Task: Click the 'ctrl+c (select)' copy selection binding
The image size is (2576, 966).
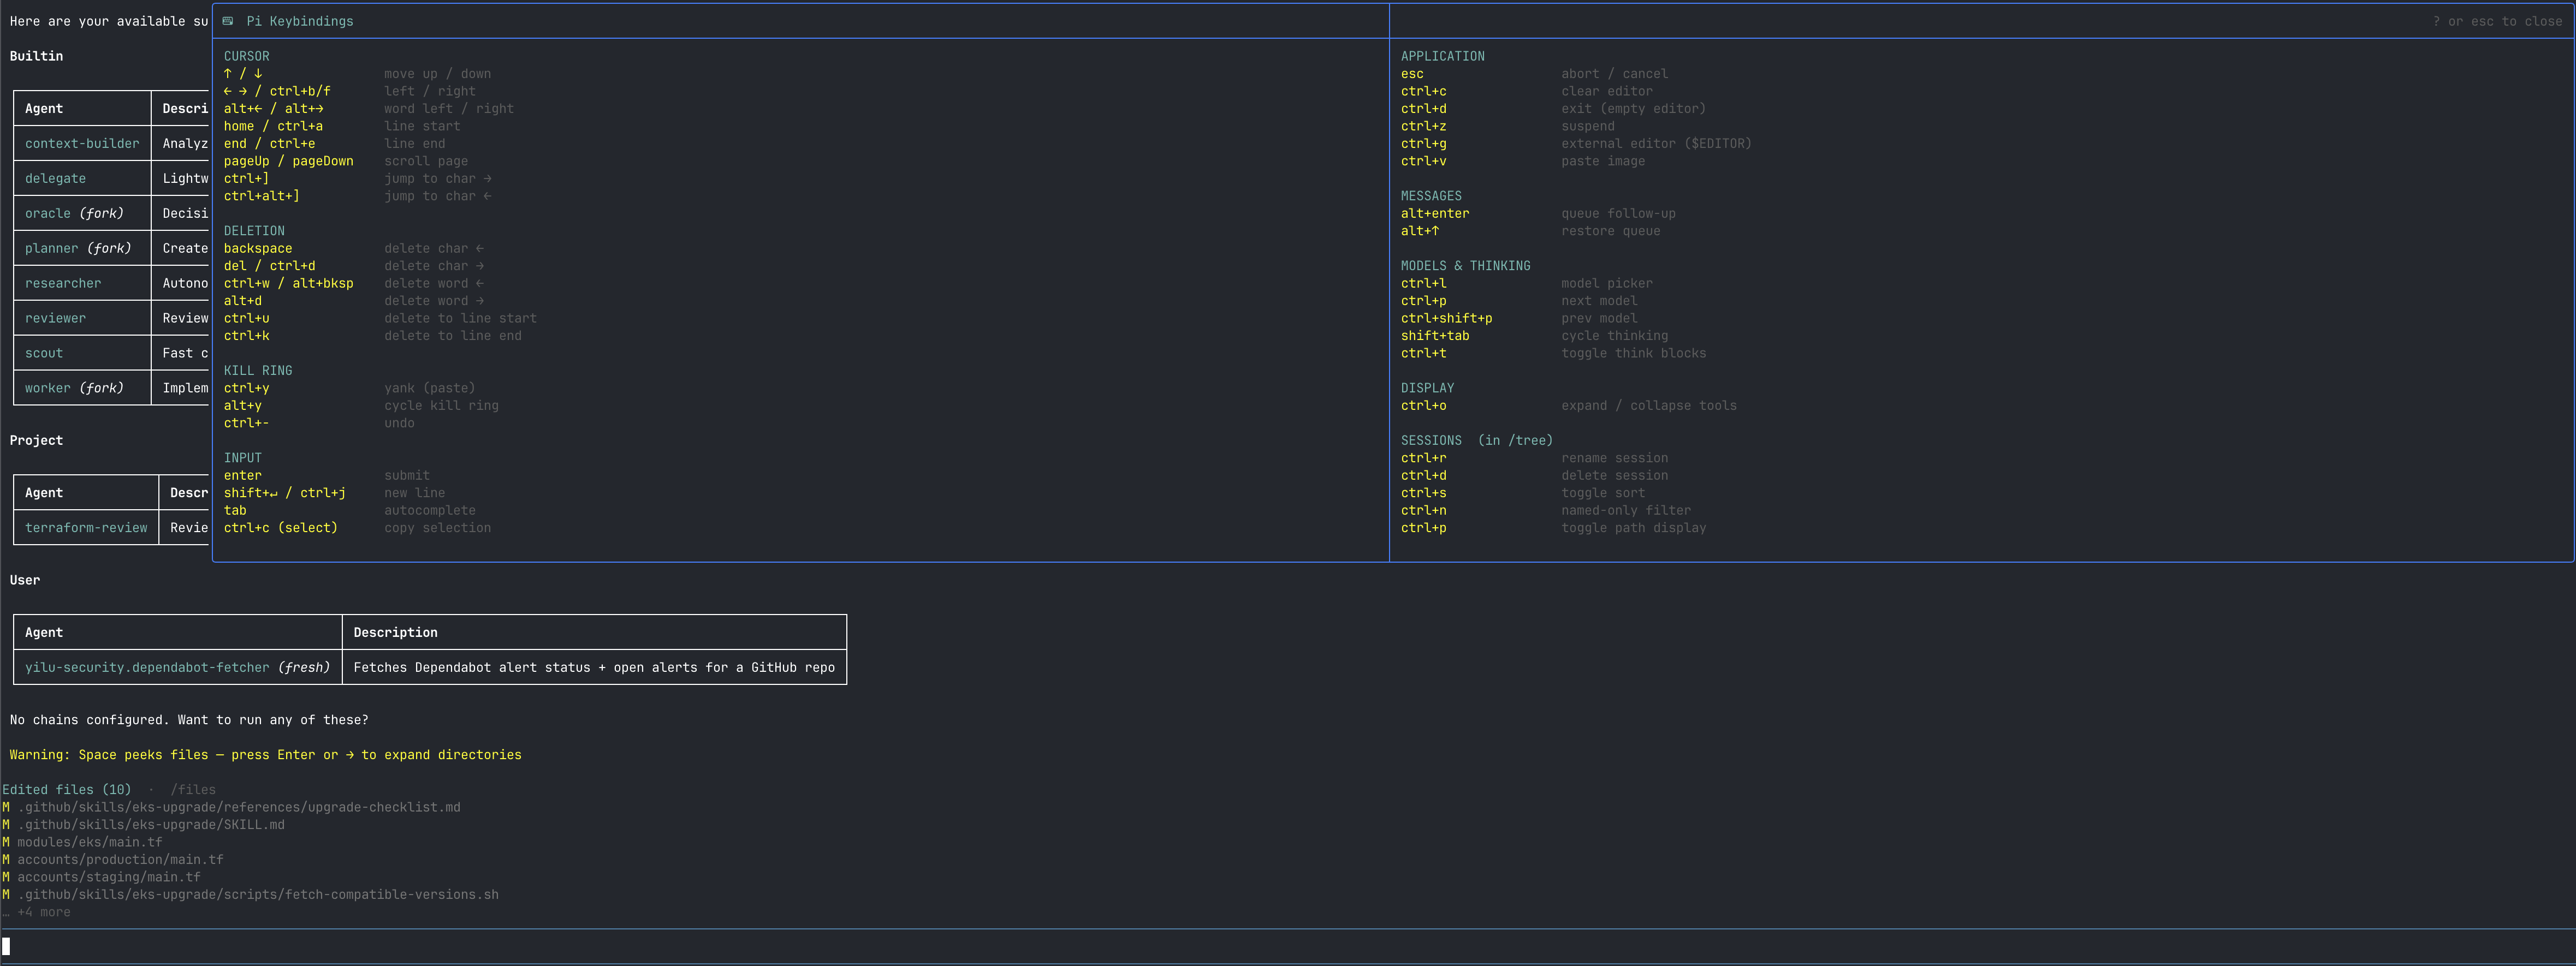Action: coord(281,528)
